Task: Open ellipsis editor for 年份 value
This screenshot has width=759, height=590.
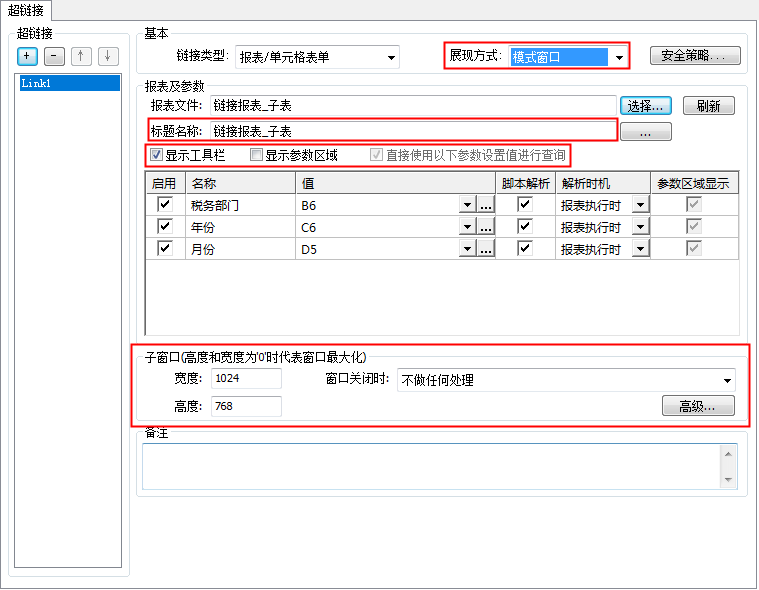Action: tap(486, 227)
